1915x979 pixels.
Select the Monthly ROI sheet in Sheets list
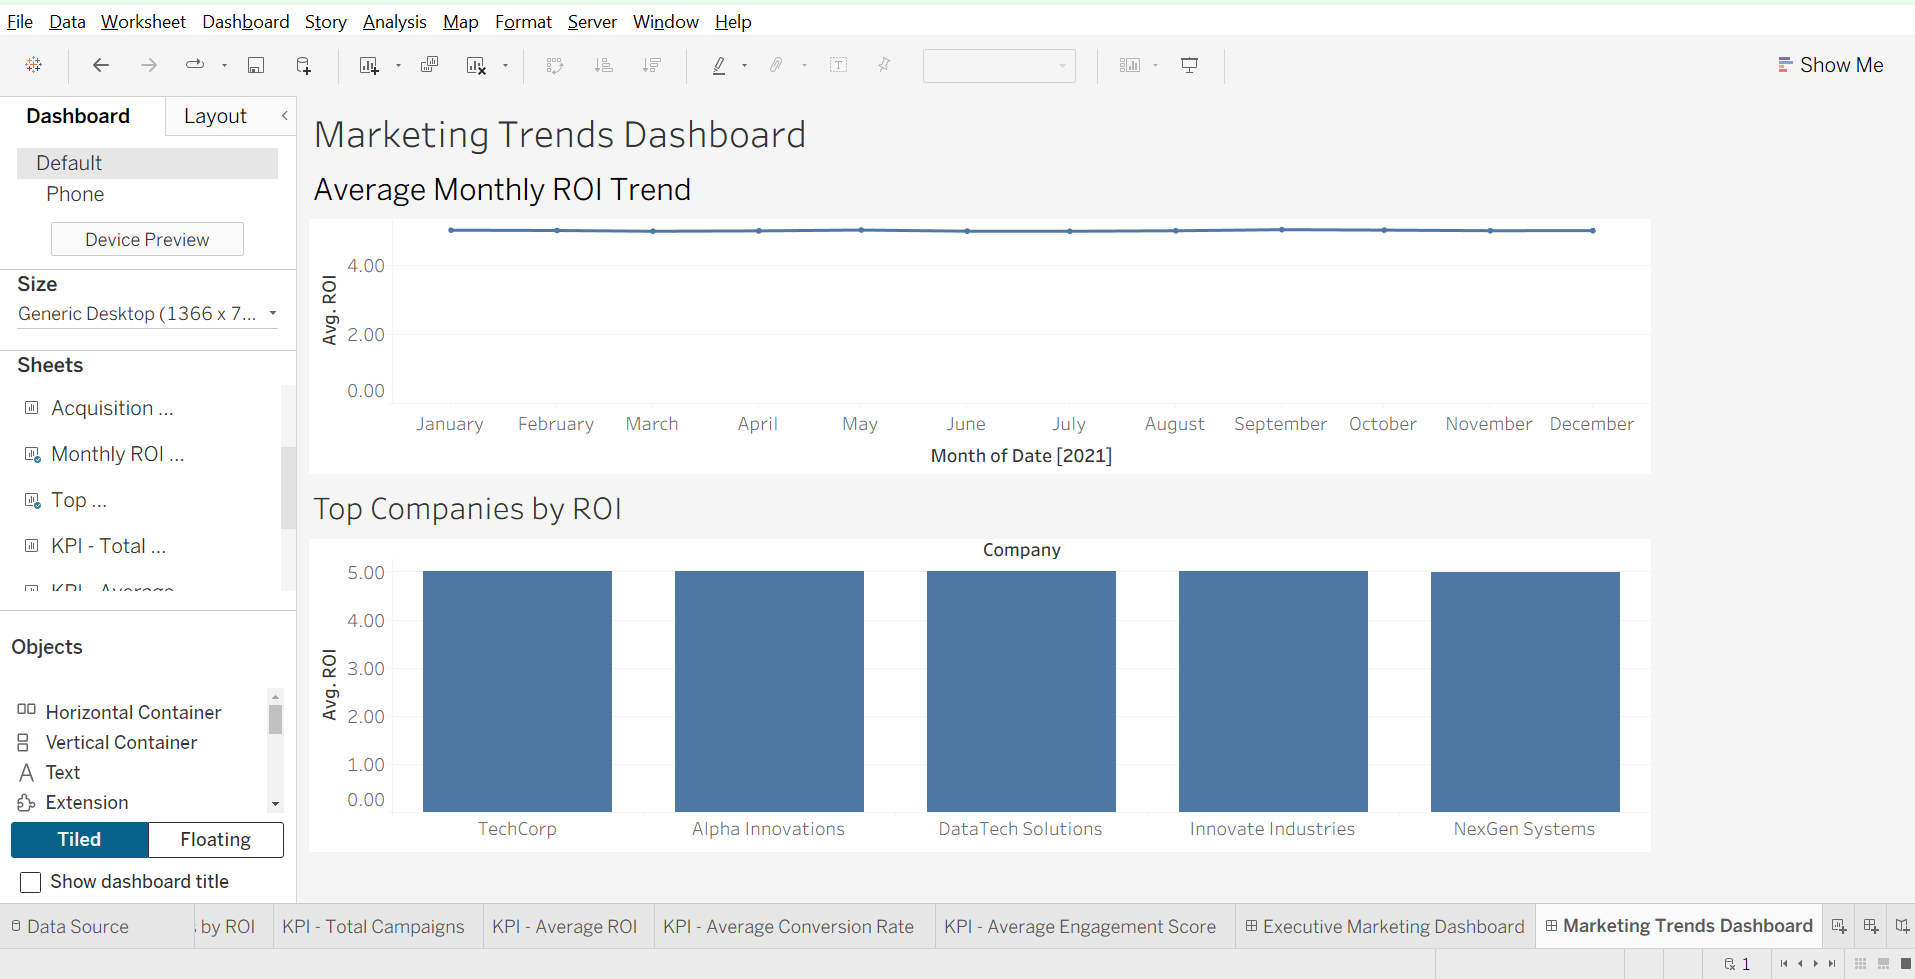117,455
